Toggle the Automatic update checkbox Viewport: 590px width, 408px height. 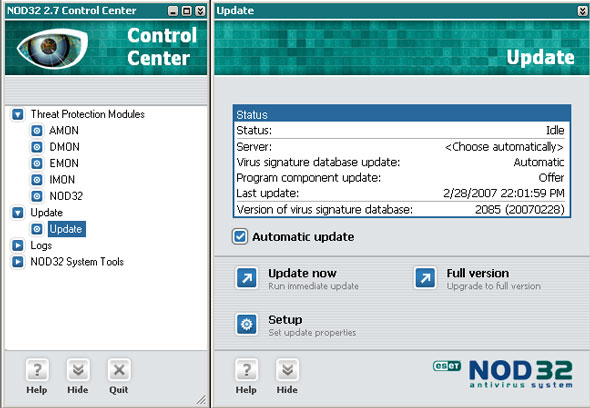tap(240, 237)
